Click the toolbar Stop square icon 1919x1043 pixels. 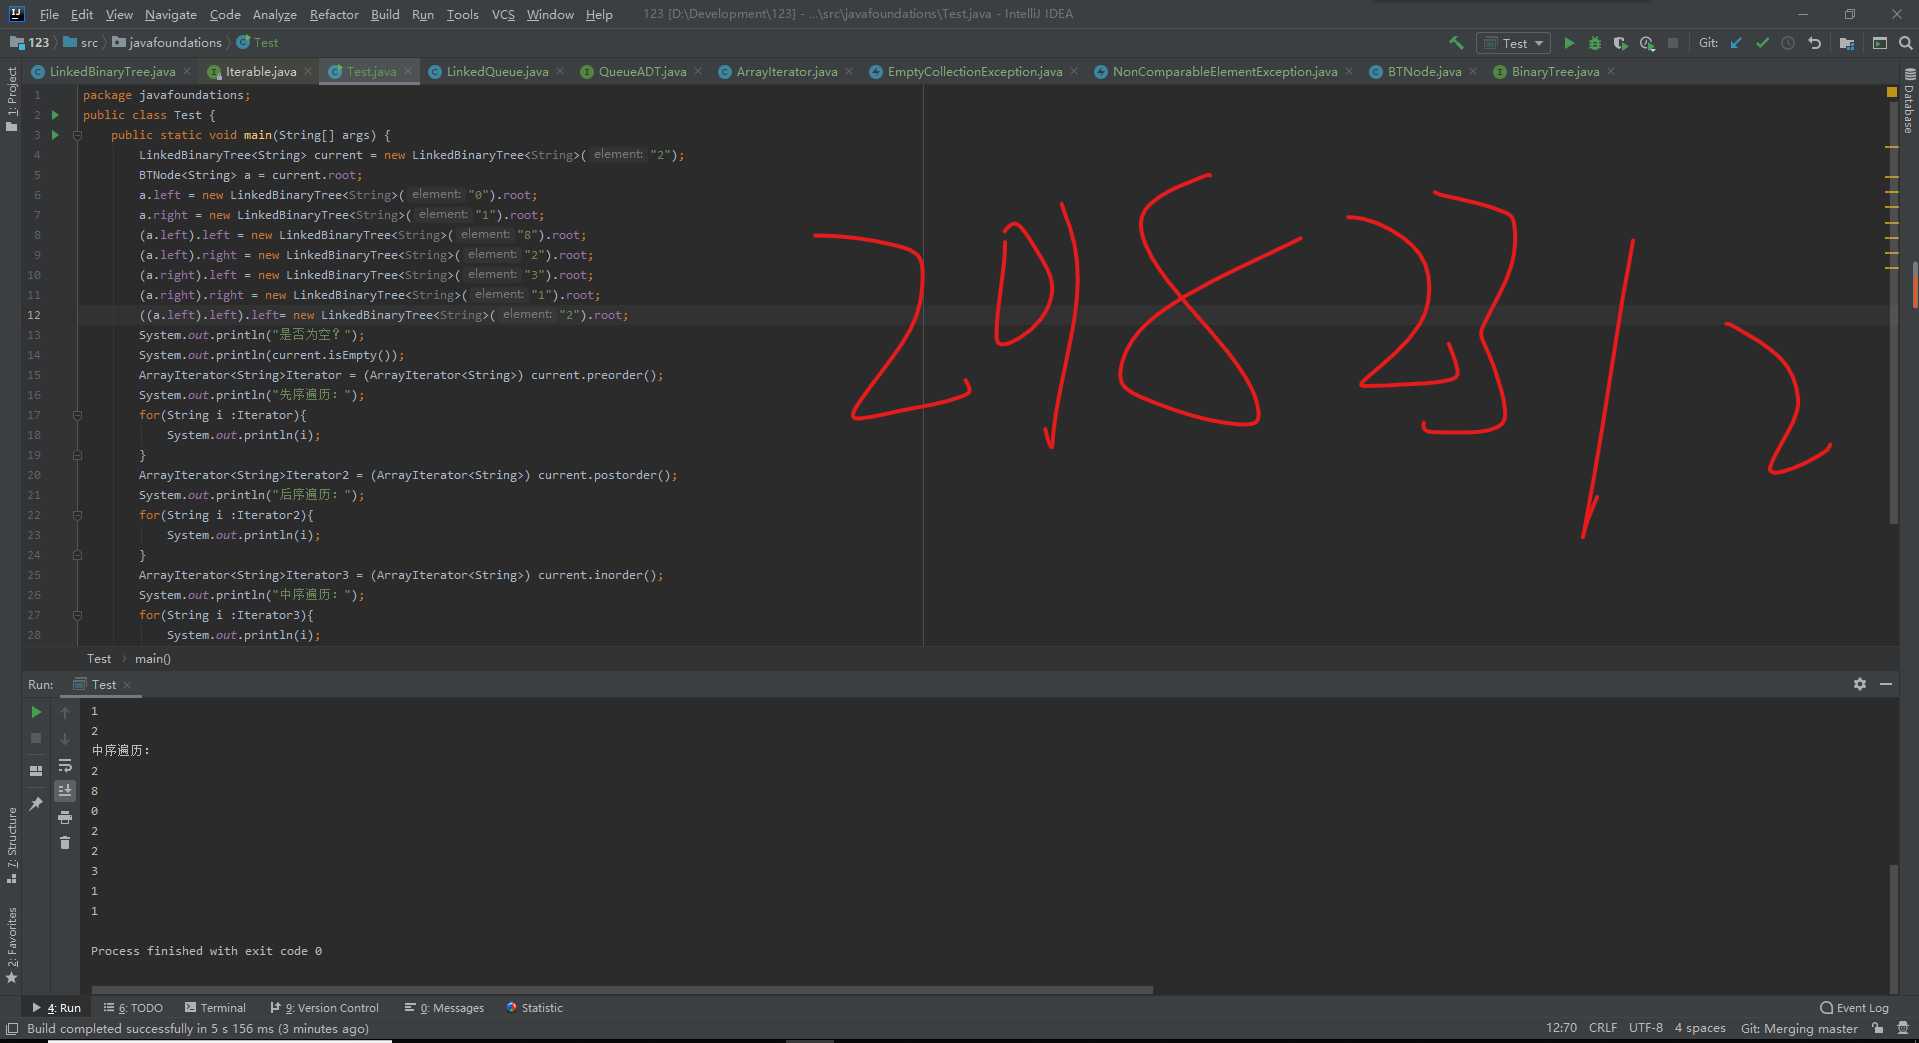pyautogui.click(x=1673, y=43)
